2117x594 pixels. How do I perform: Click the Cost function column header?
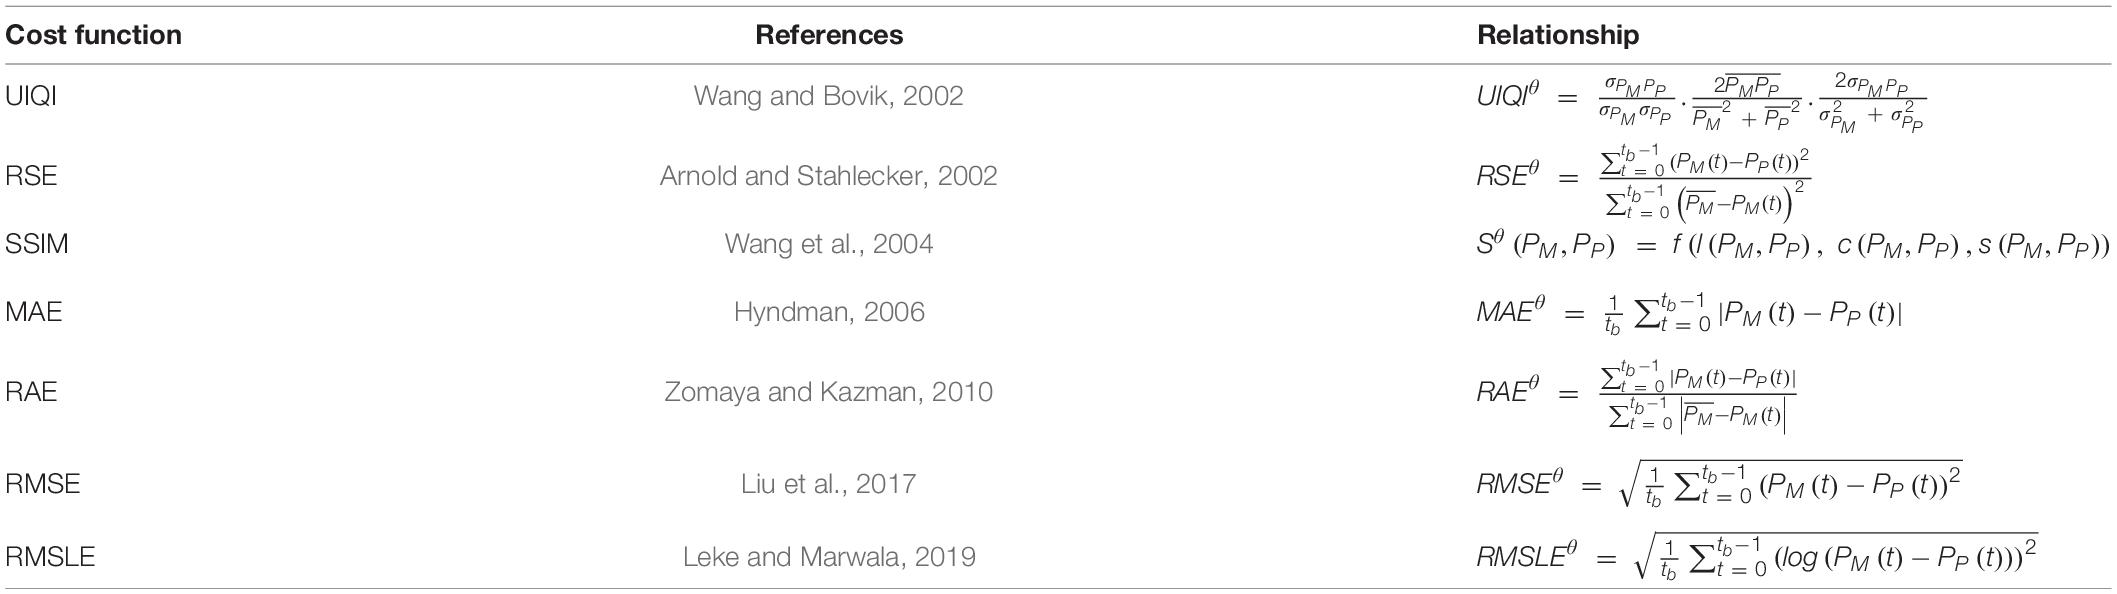click(93, 35)
